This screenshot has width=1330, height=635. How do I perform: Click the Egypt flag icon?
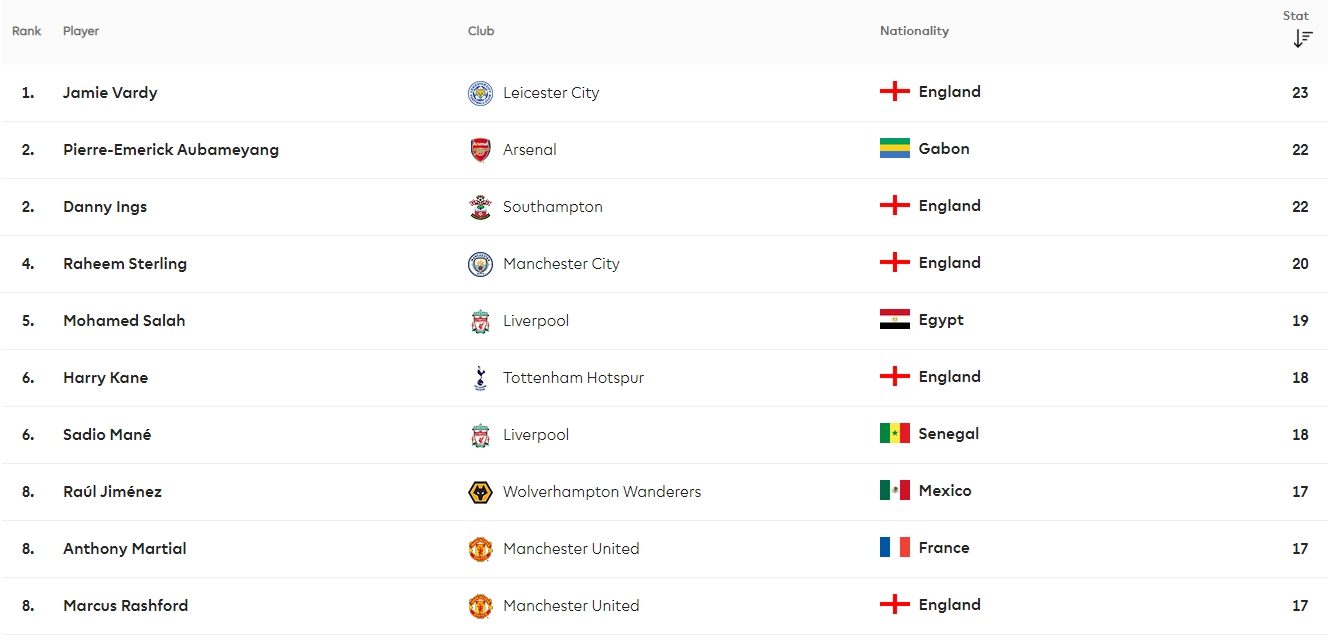894,320
